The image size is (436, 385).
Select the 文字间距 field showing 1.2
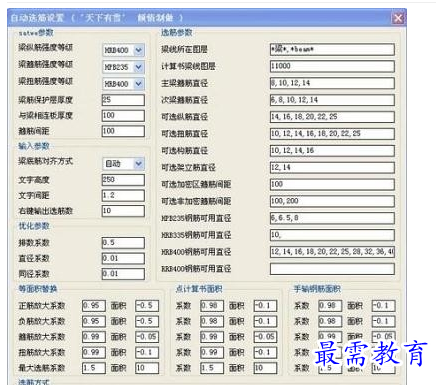click(x=123, y=195)
